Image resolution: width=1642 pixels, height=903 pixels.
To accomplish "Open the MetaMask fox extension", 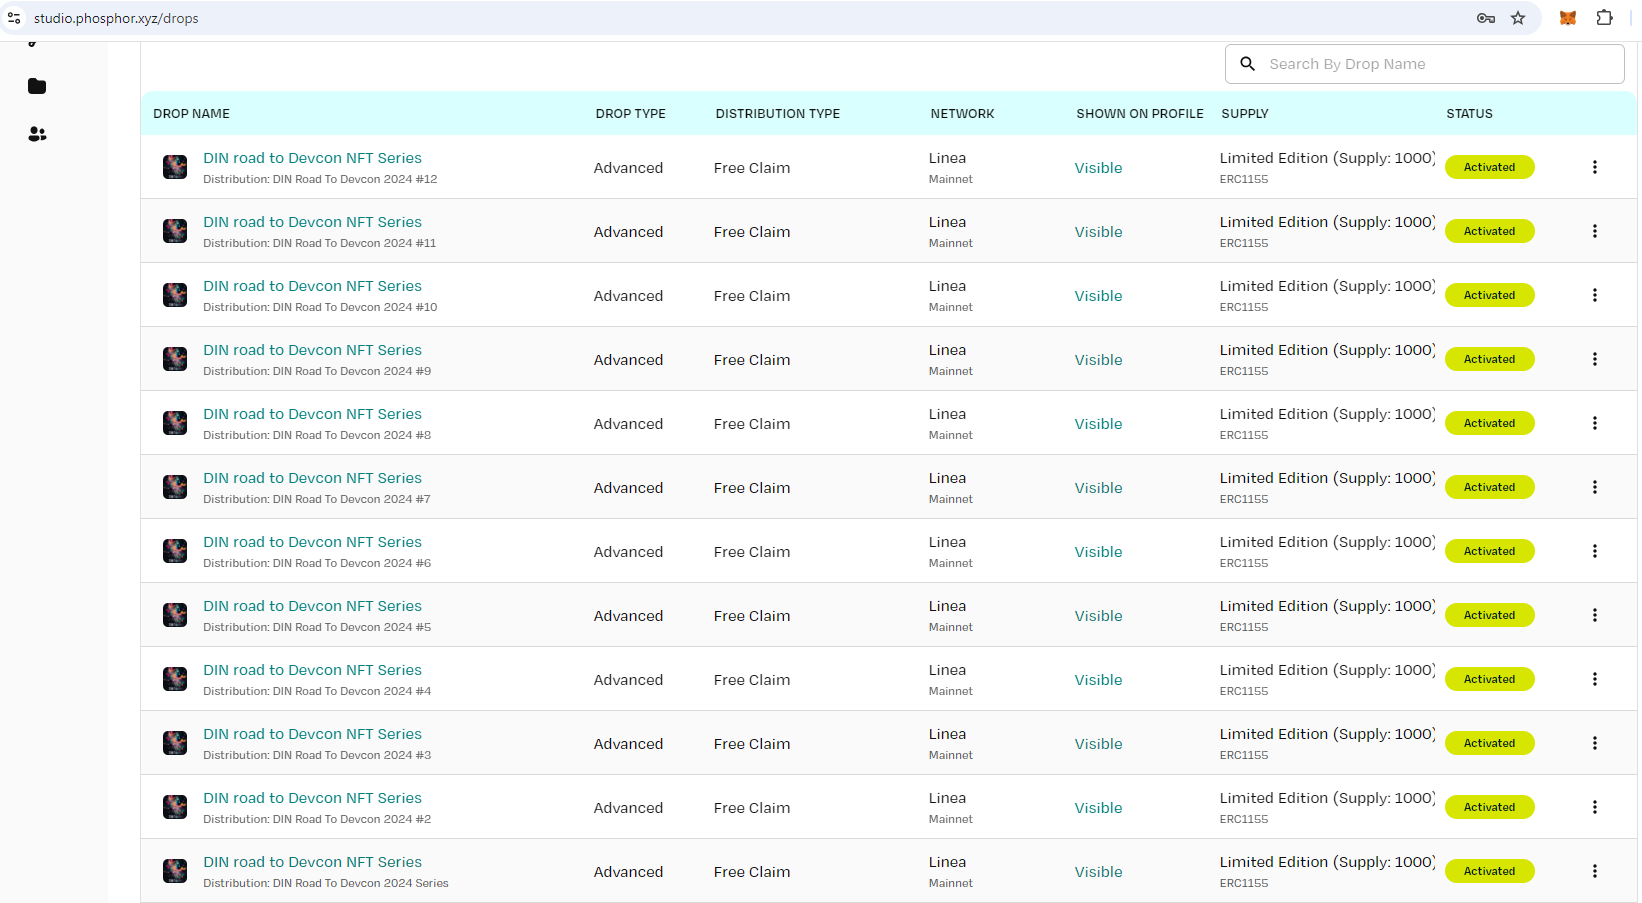I will point(1568,18).
